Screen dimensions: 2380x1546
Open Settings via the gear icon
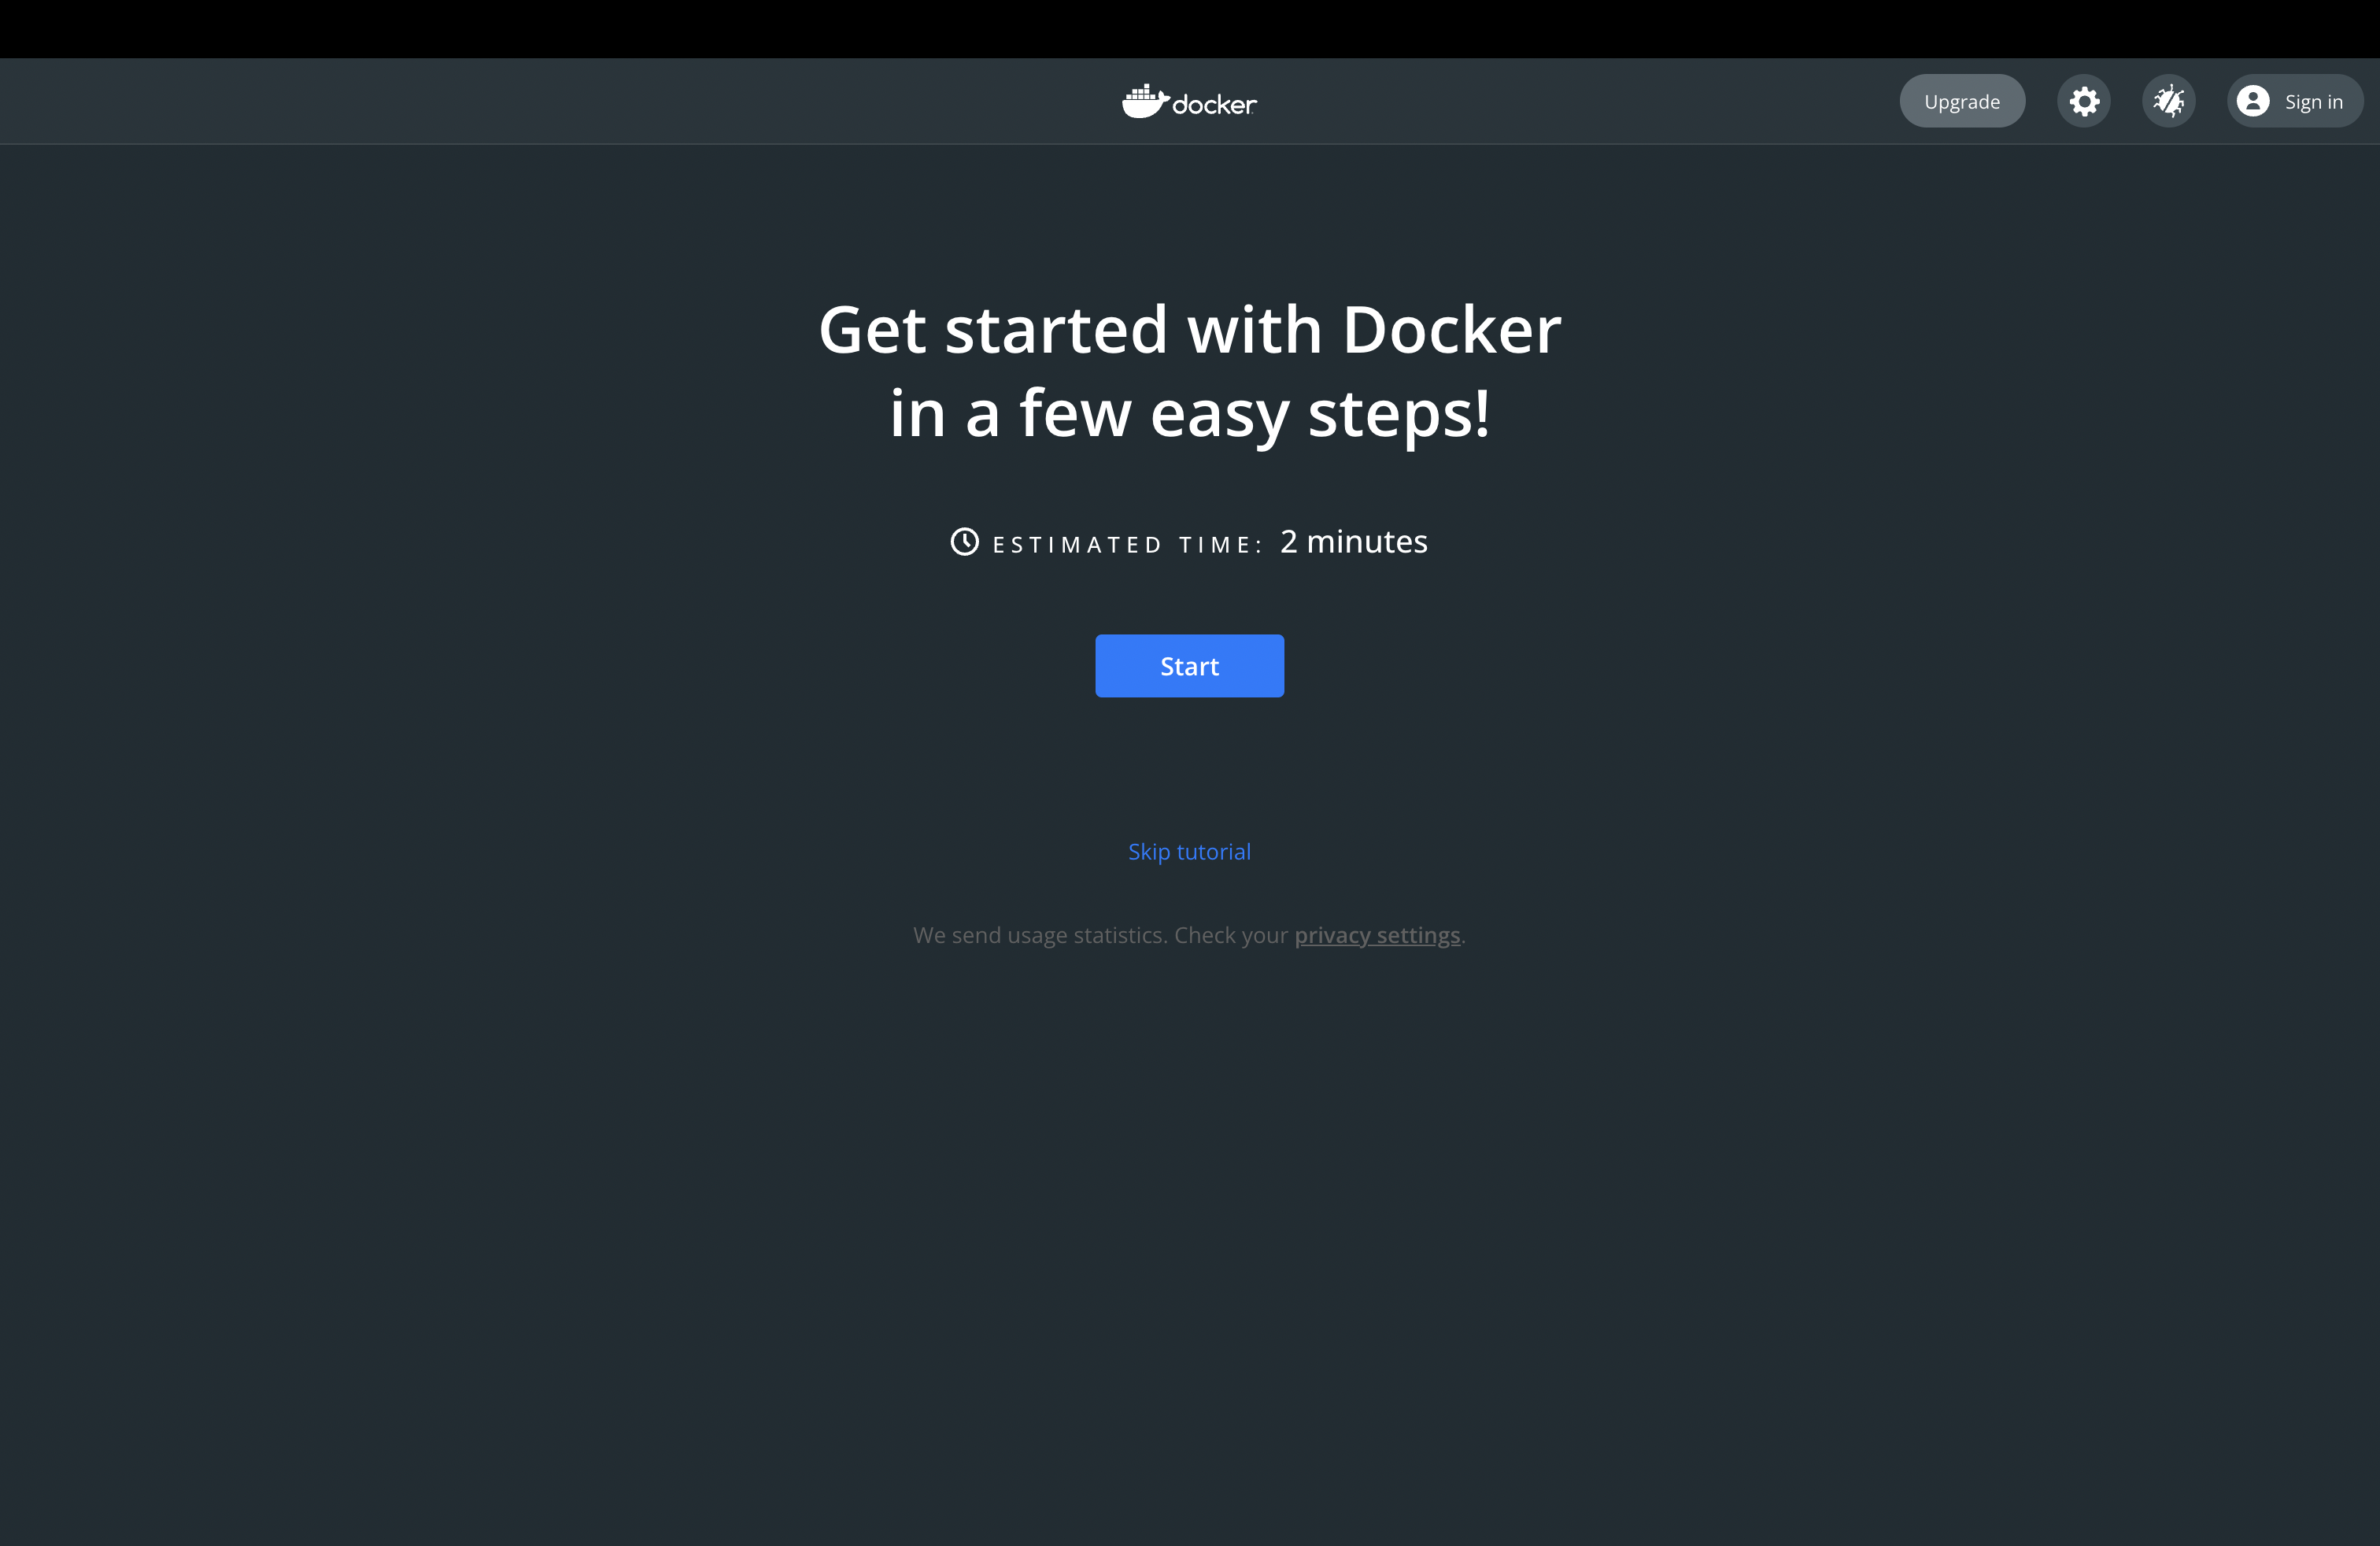2084,101
